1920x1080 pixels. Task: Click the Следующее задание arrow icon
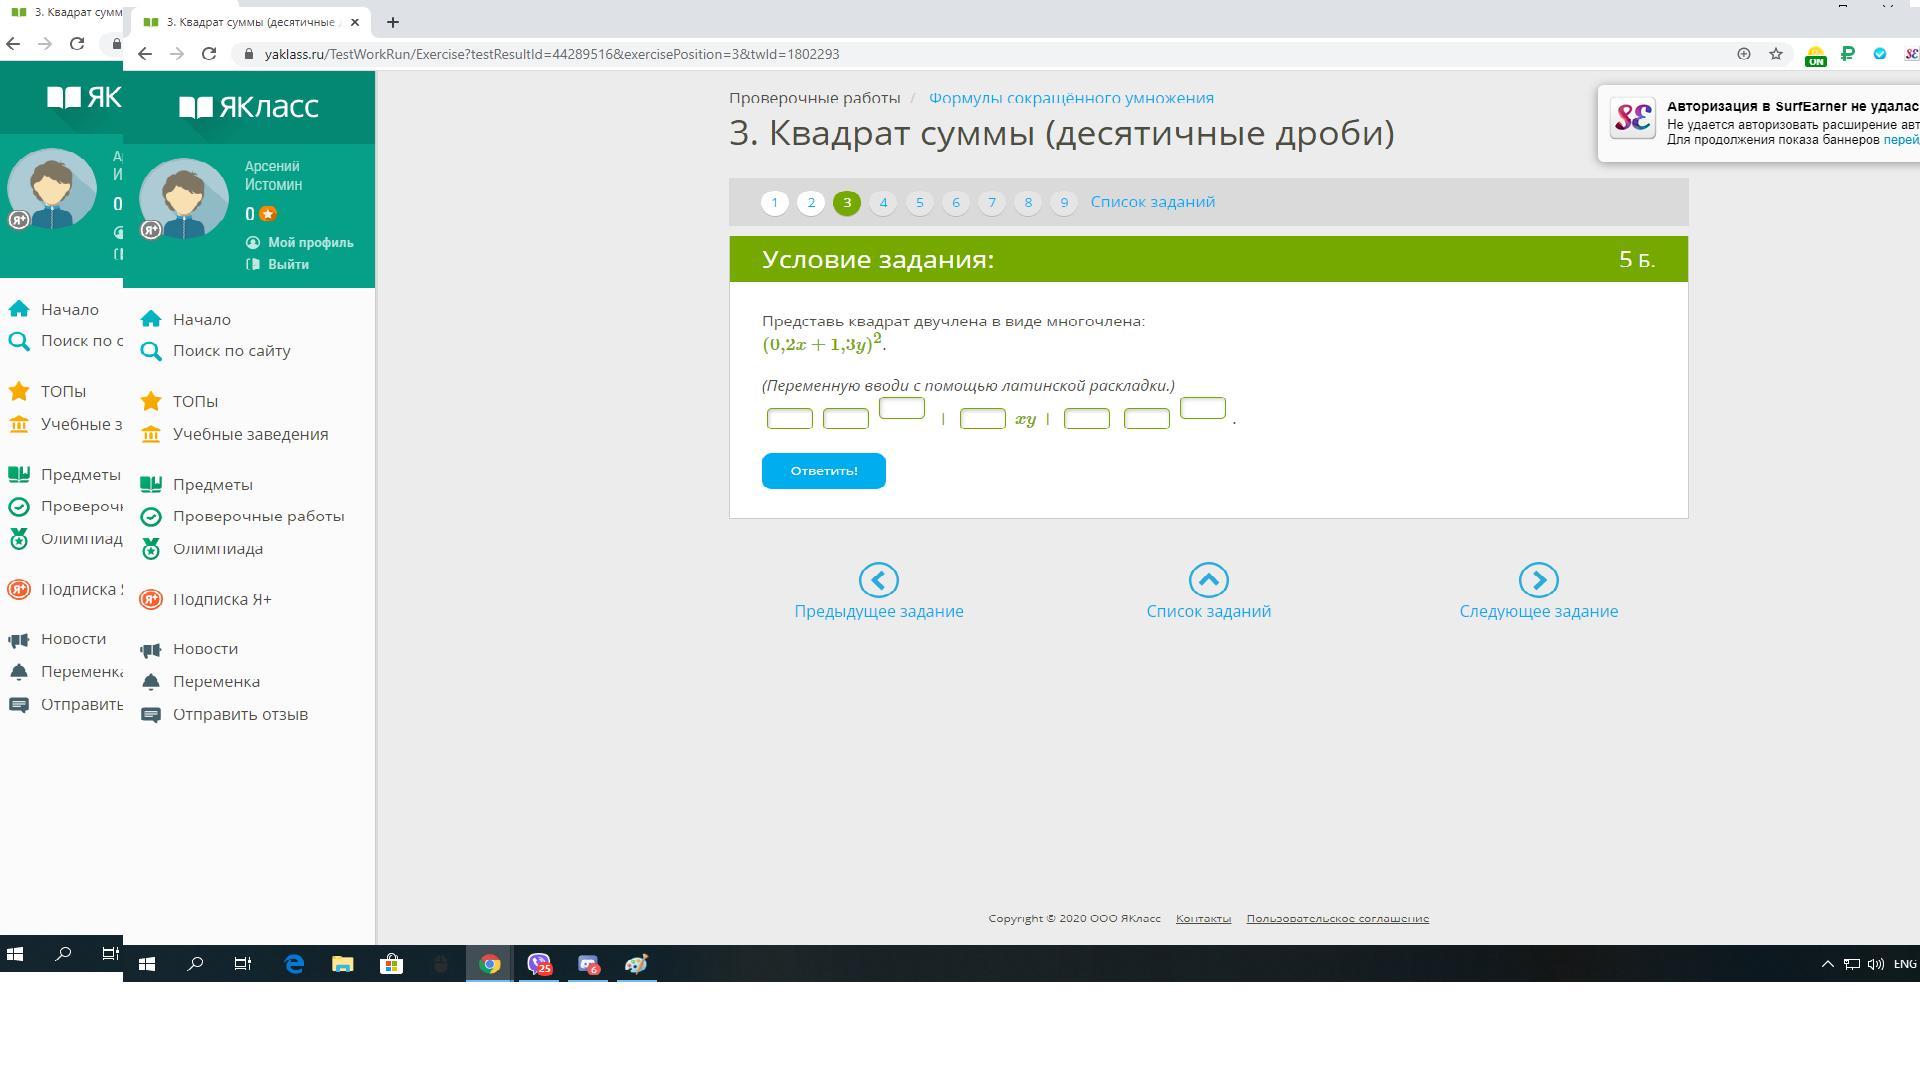tap(1538, 580)
